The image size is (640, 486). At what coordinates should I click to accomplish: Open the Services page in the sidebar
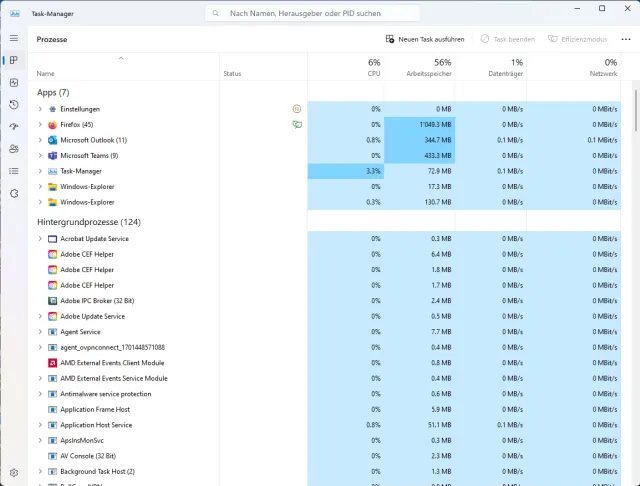tap(14, 193)
